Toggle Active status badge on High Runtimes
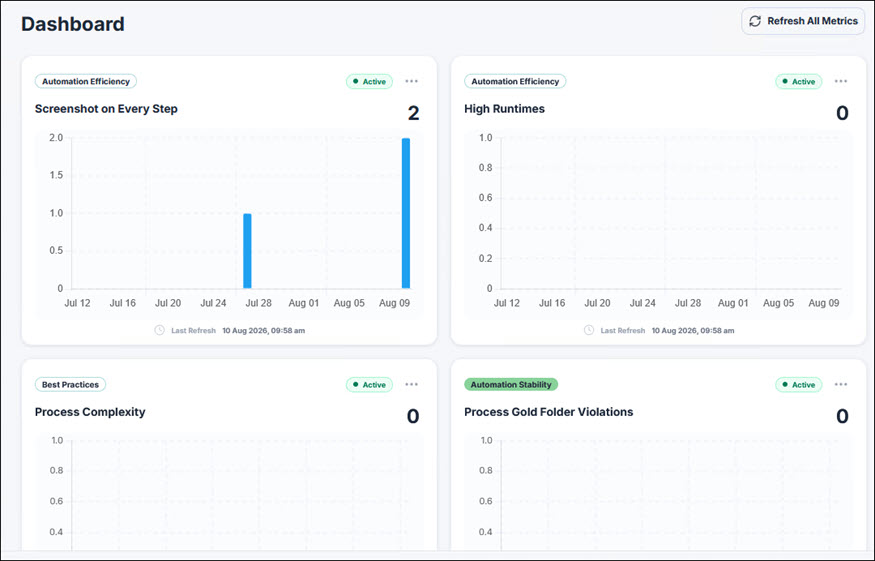 [x=799, y=81]
